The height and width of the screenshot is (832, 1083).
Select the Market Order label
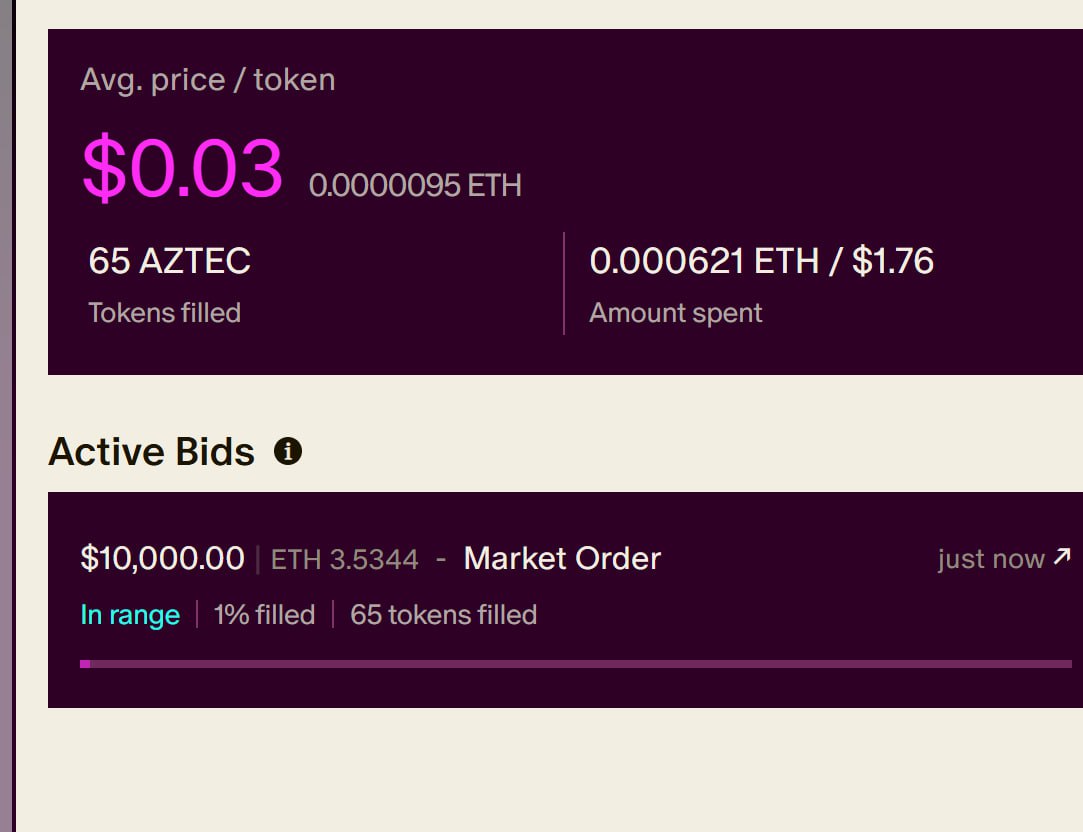[562, 558]
